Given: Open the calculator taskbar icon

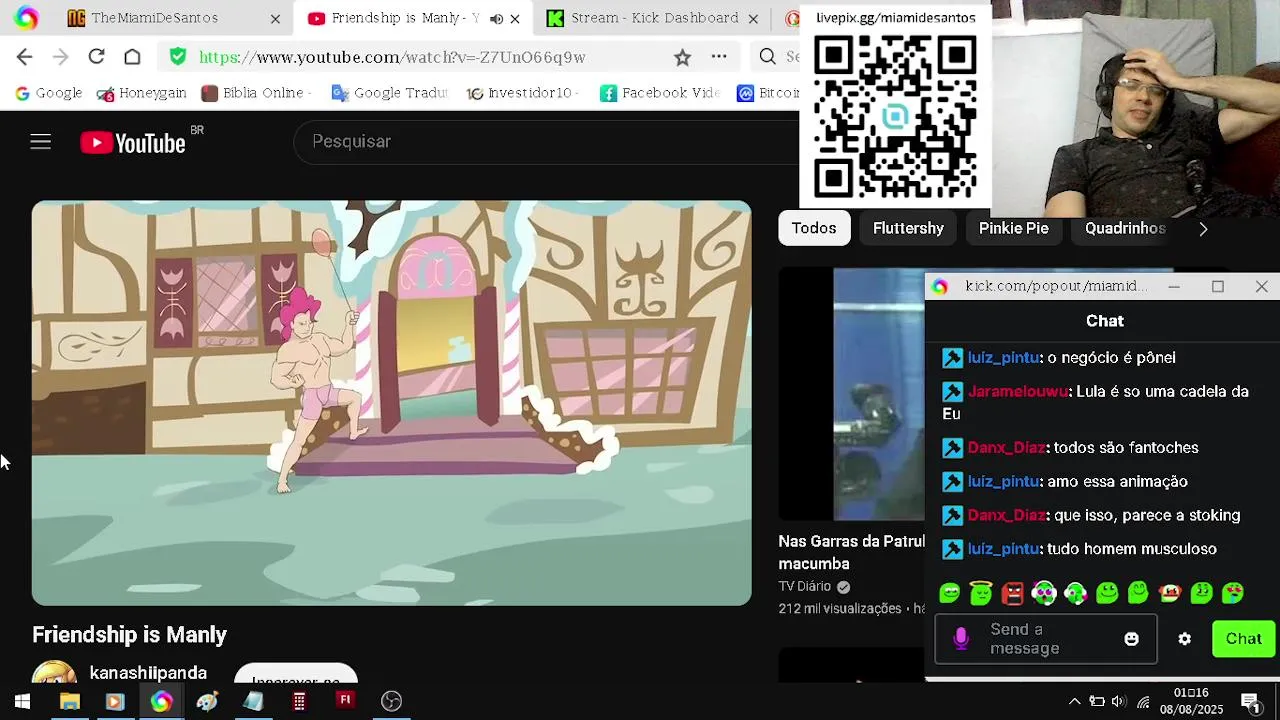Looking at the screenshot, I should pos(299,701).
